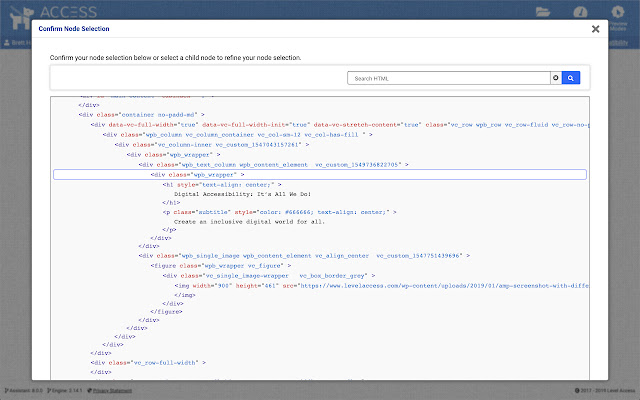This screenshot has width=640, height=400.
Task: Select the h1 text-align center node
Action: pyautogui.click(x=222, y=184)
